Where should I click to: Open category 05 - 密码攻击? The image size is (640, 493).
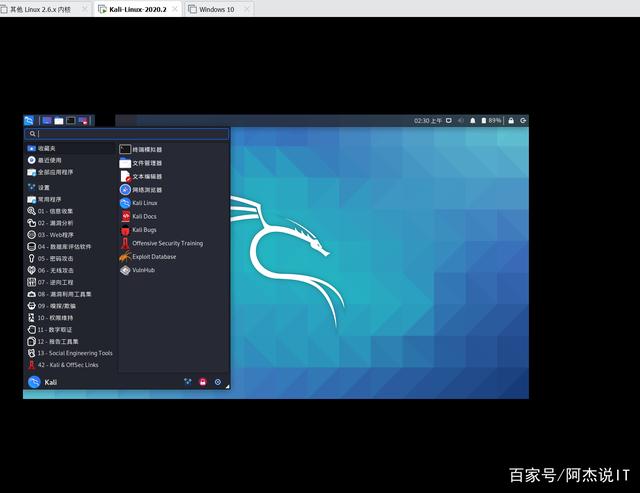(70, 258)
